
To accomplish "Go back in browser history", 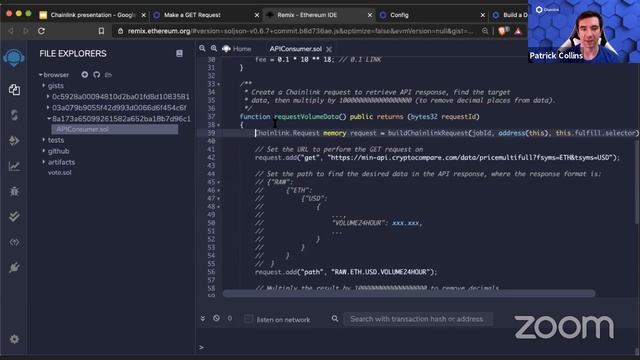I will pyautogui.click(x=11, y=31).
